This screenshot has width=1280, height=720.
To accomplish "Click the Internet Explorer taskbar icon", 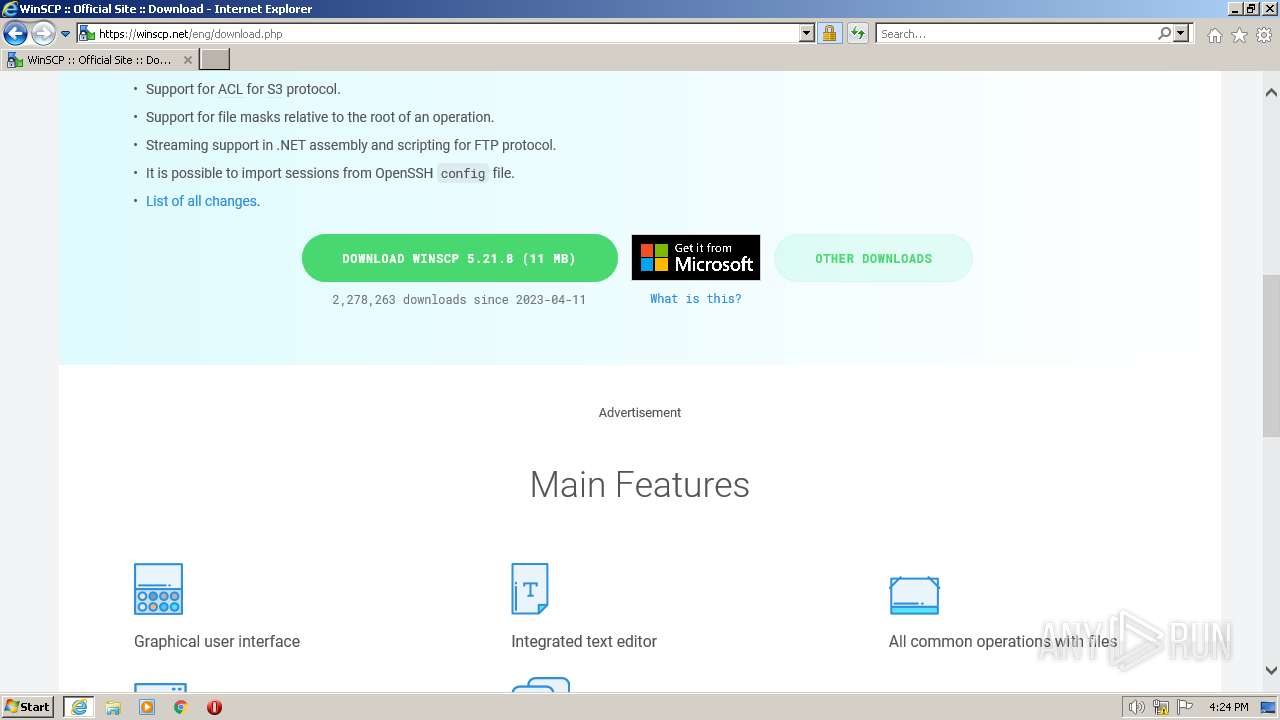I will [x=79, y=707].
